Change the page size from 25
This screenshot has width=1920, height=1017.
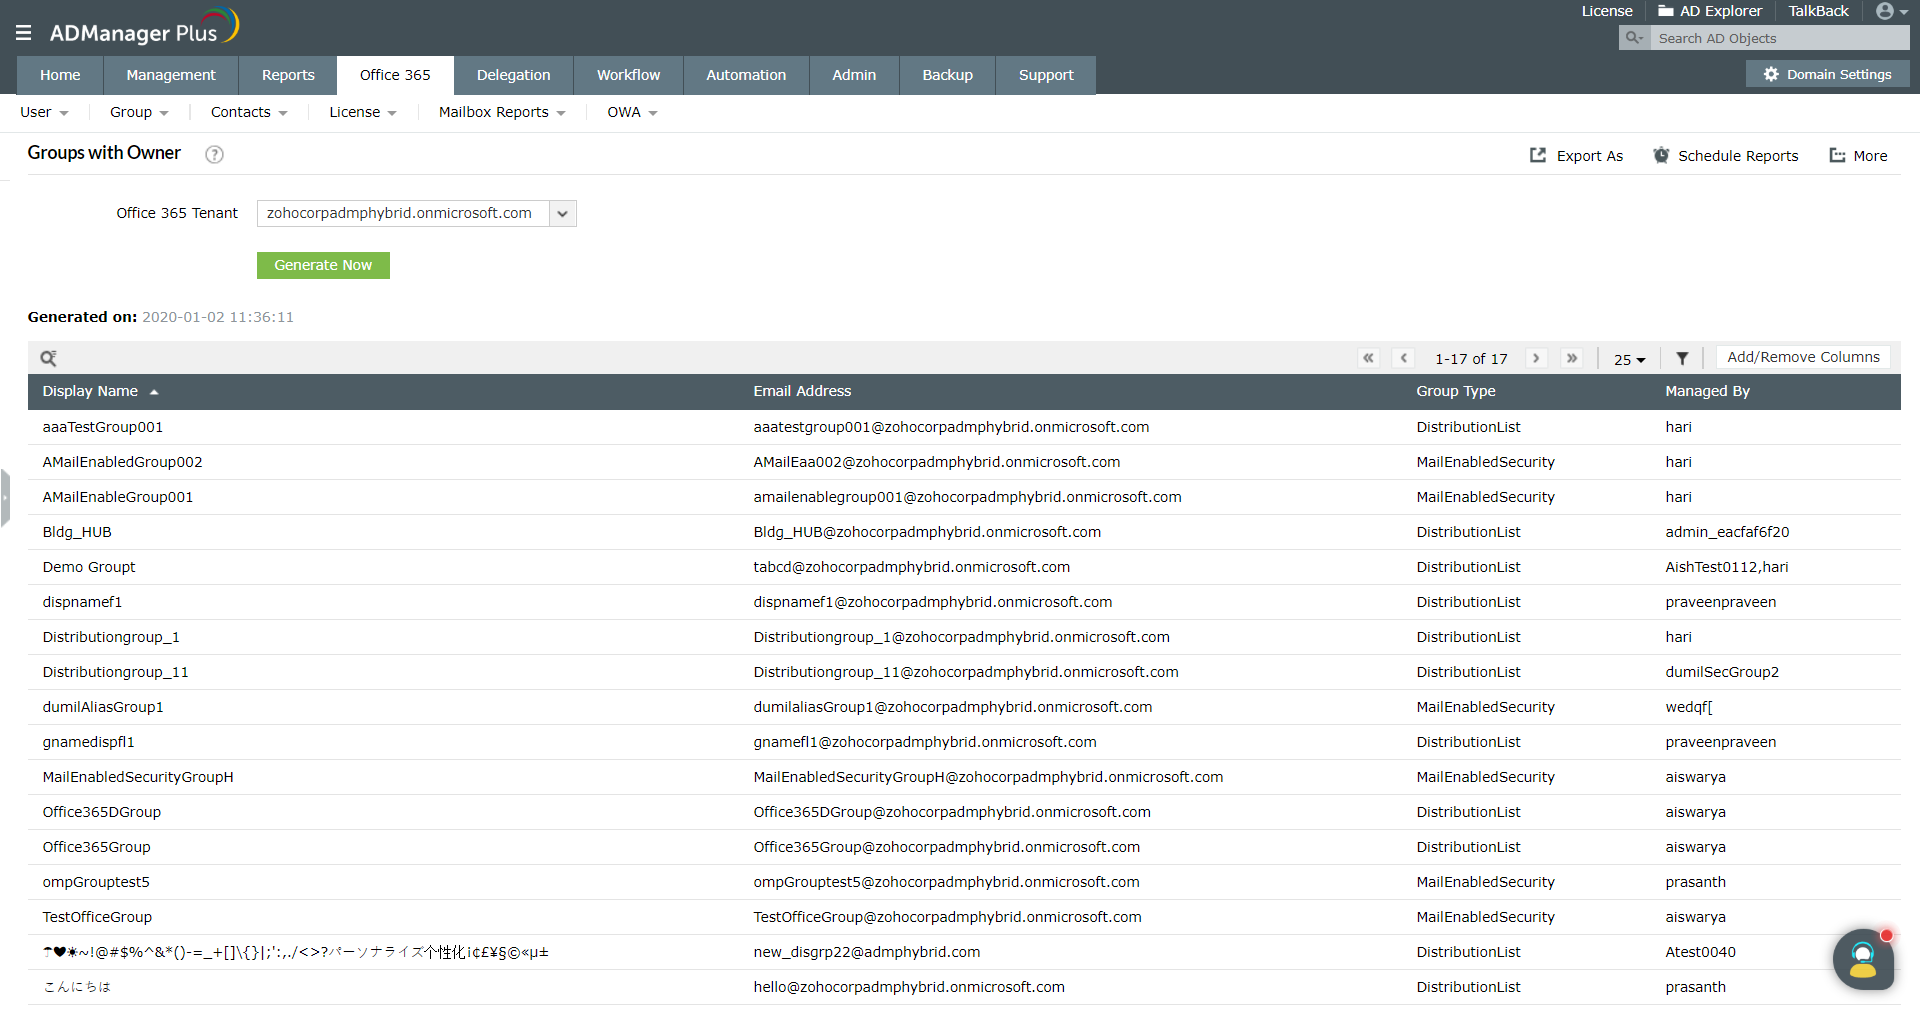[x=1628, y=359]
